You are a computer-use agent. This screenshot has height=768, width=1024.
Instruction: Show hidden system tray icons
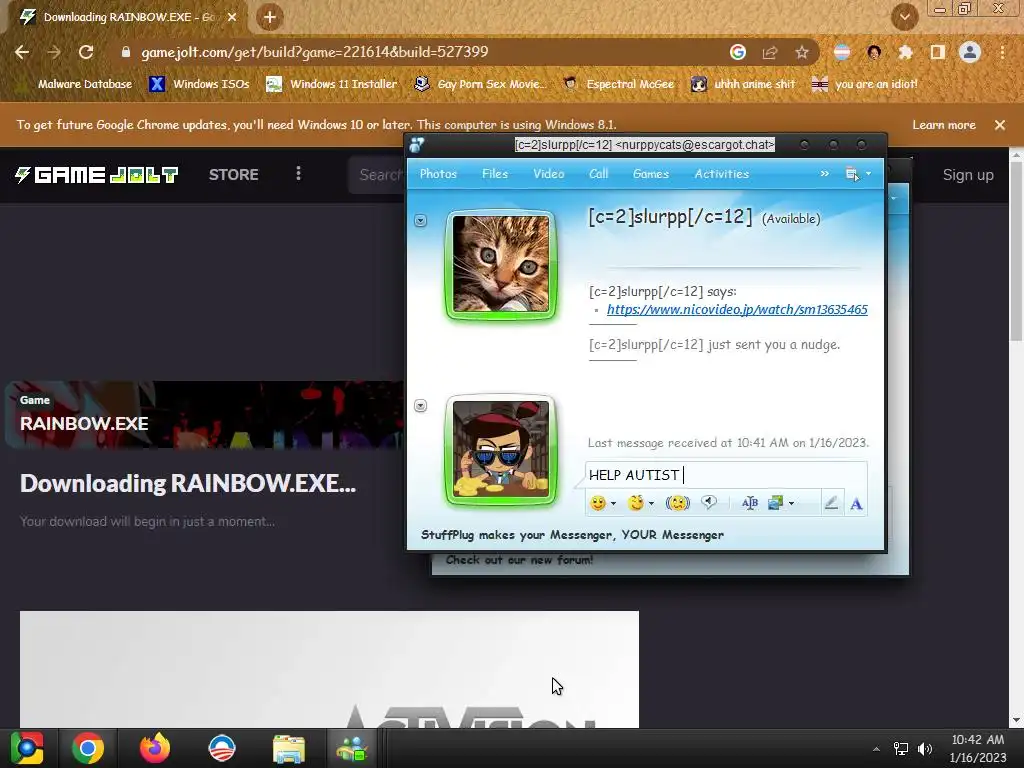[x=876, y=749]
